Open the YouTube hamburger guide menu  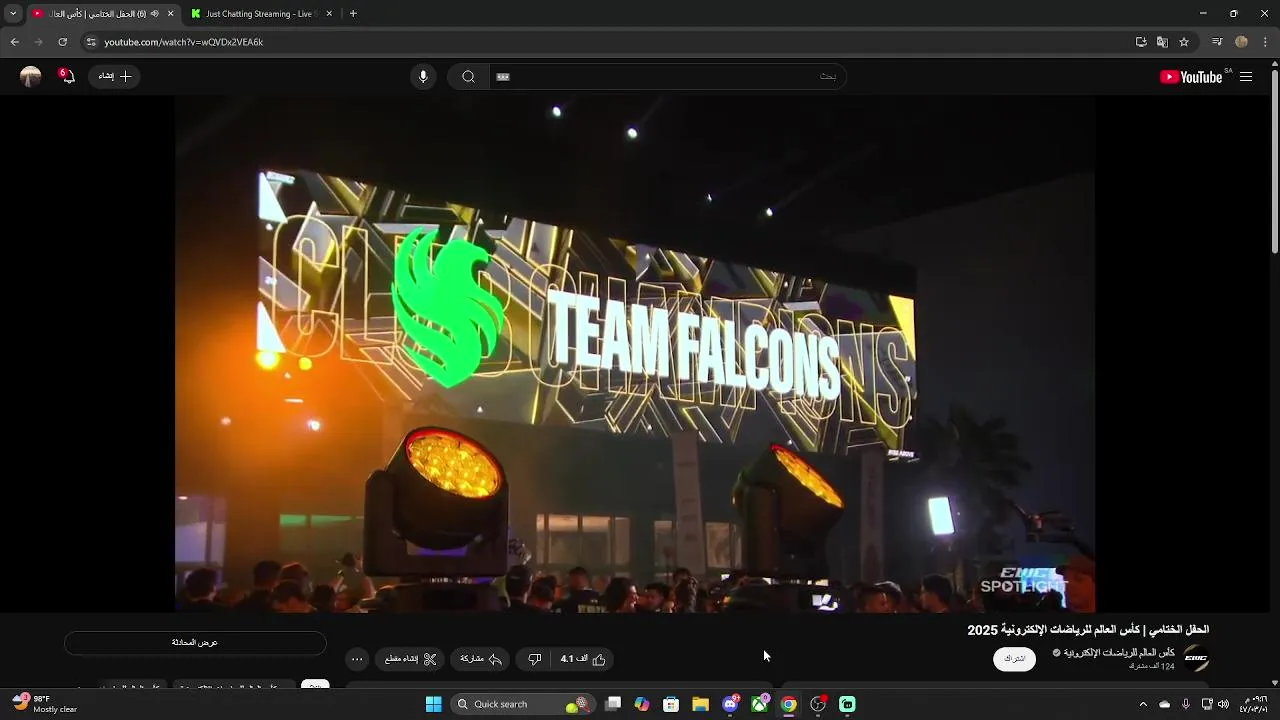coord(1246,77)
